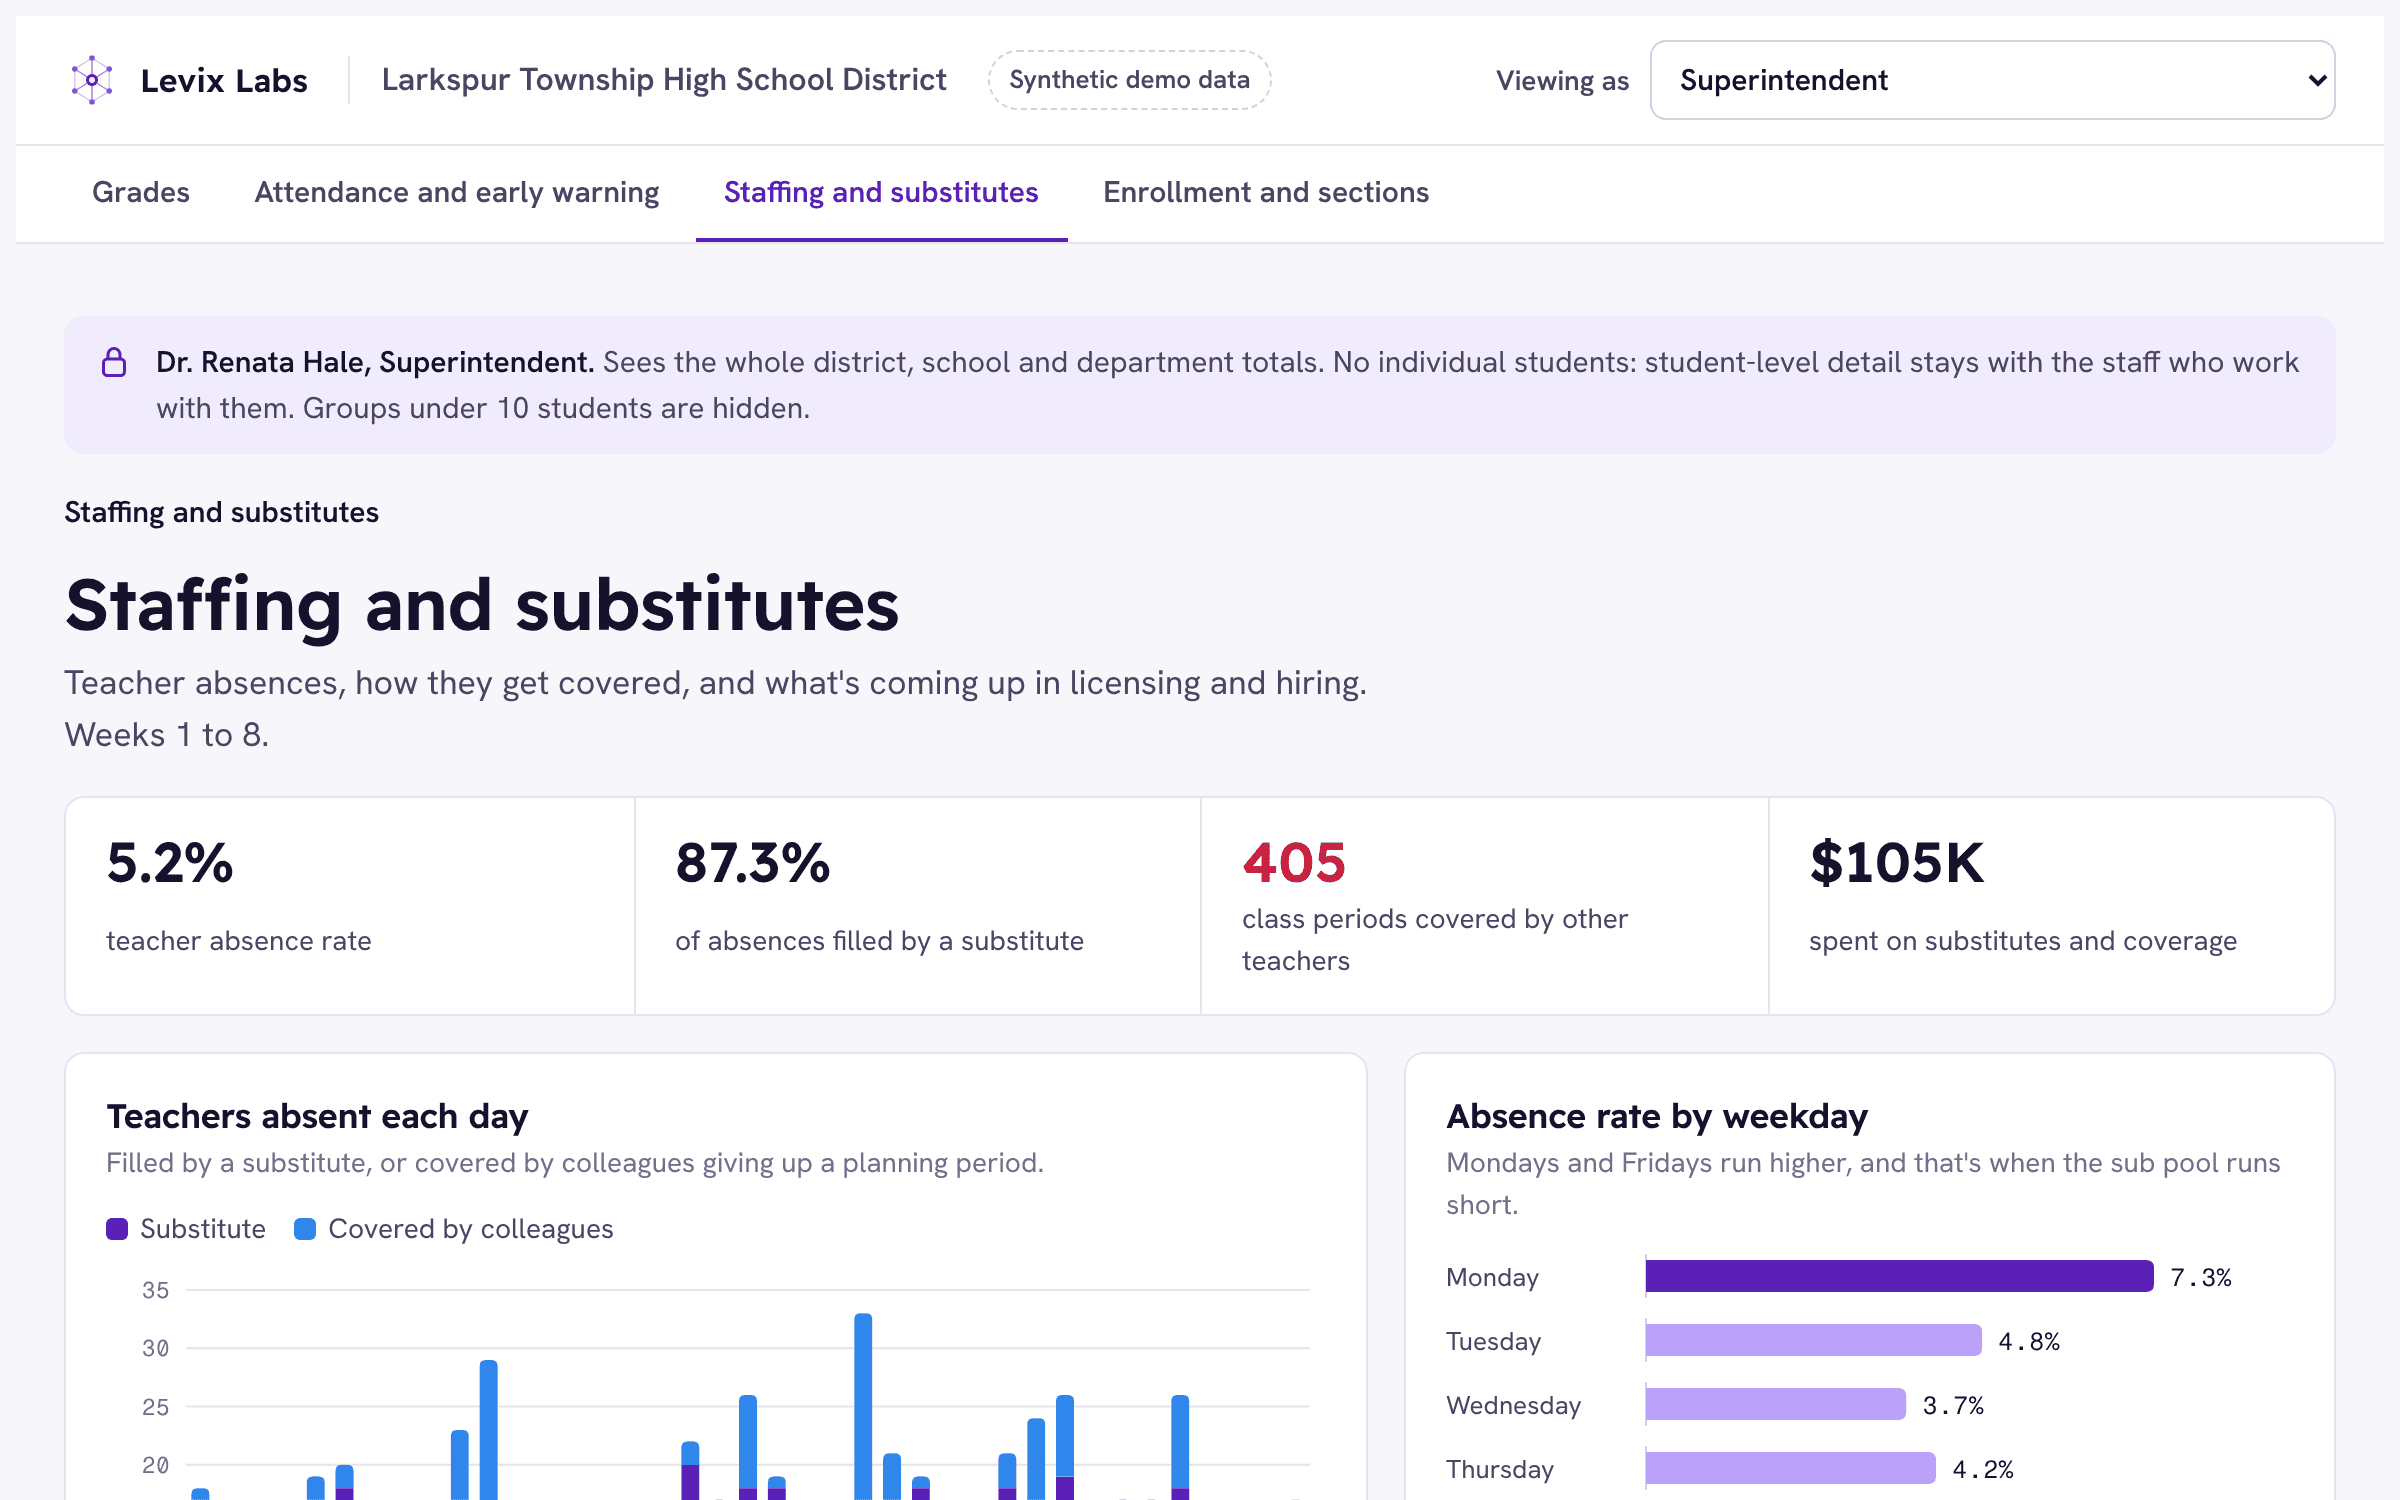Click the Wednesday absence rate bar
This screenshot has height=1500, width=2400.
coord(1775,1404)
